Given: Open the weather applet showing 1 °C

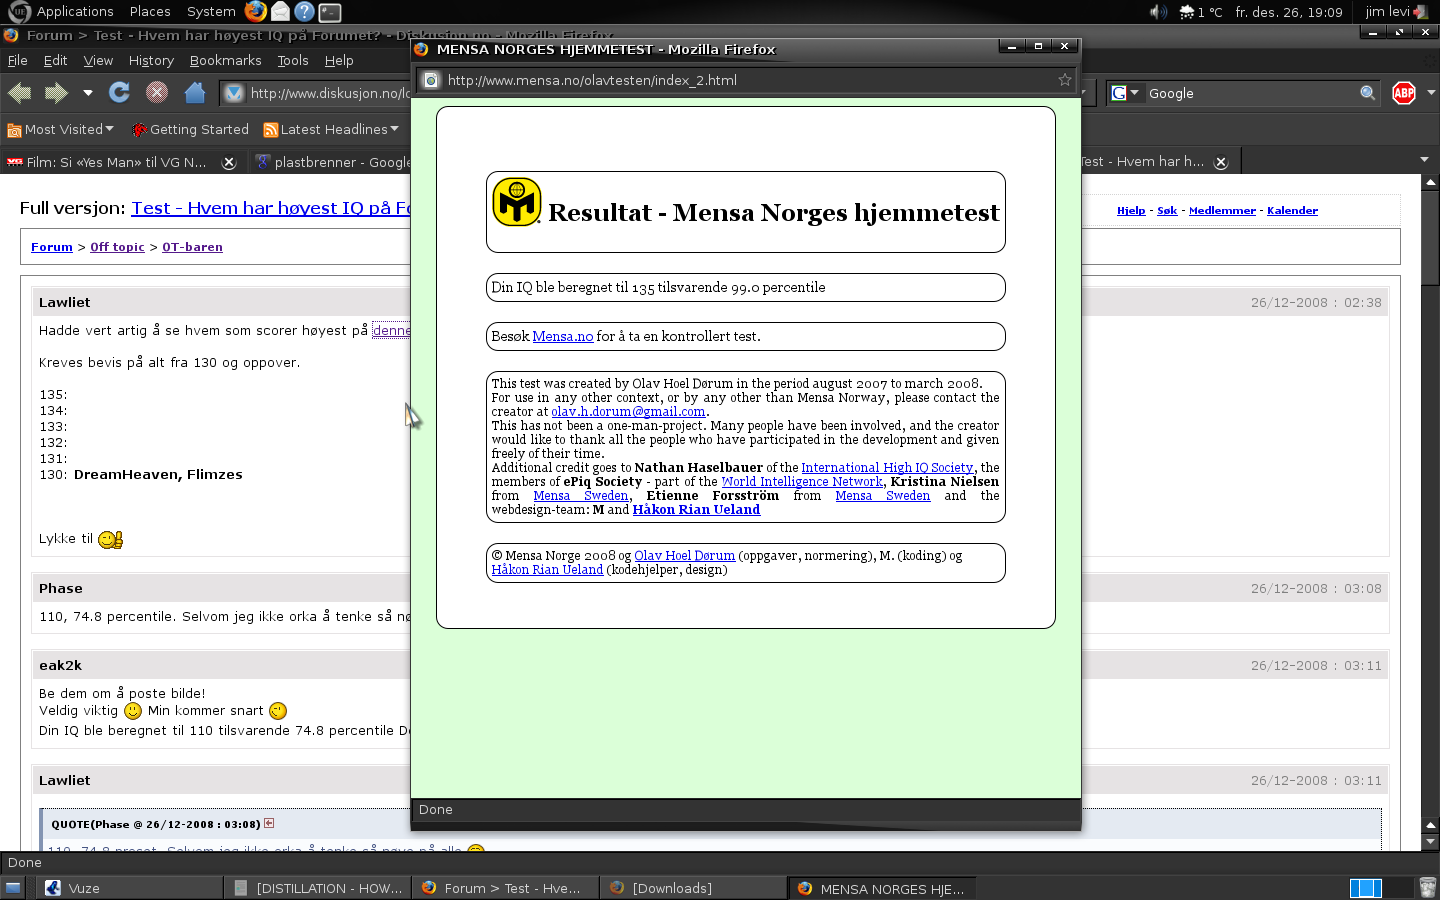Looking at the screenshot, I should (x=1200, y=12).
